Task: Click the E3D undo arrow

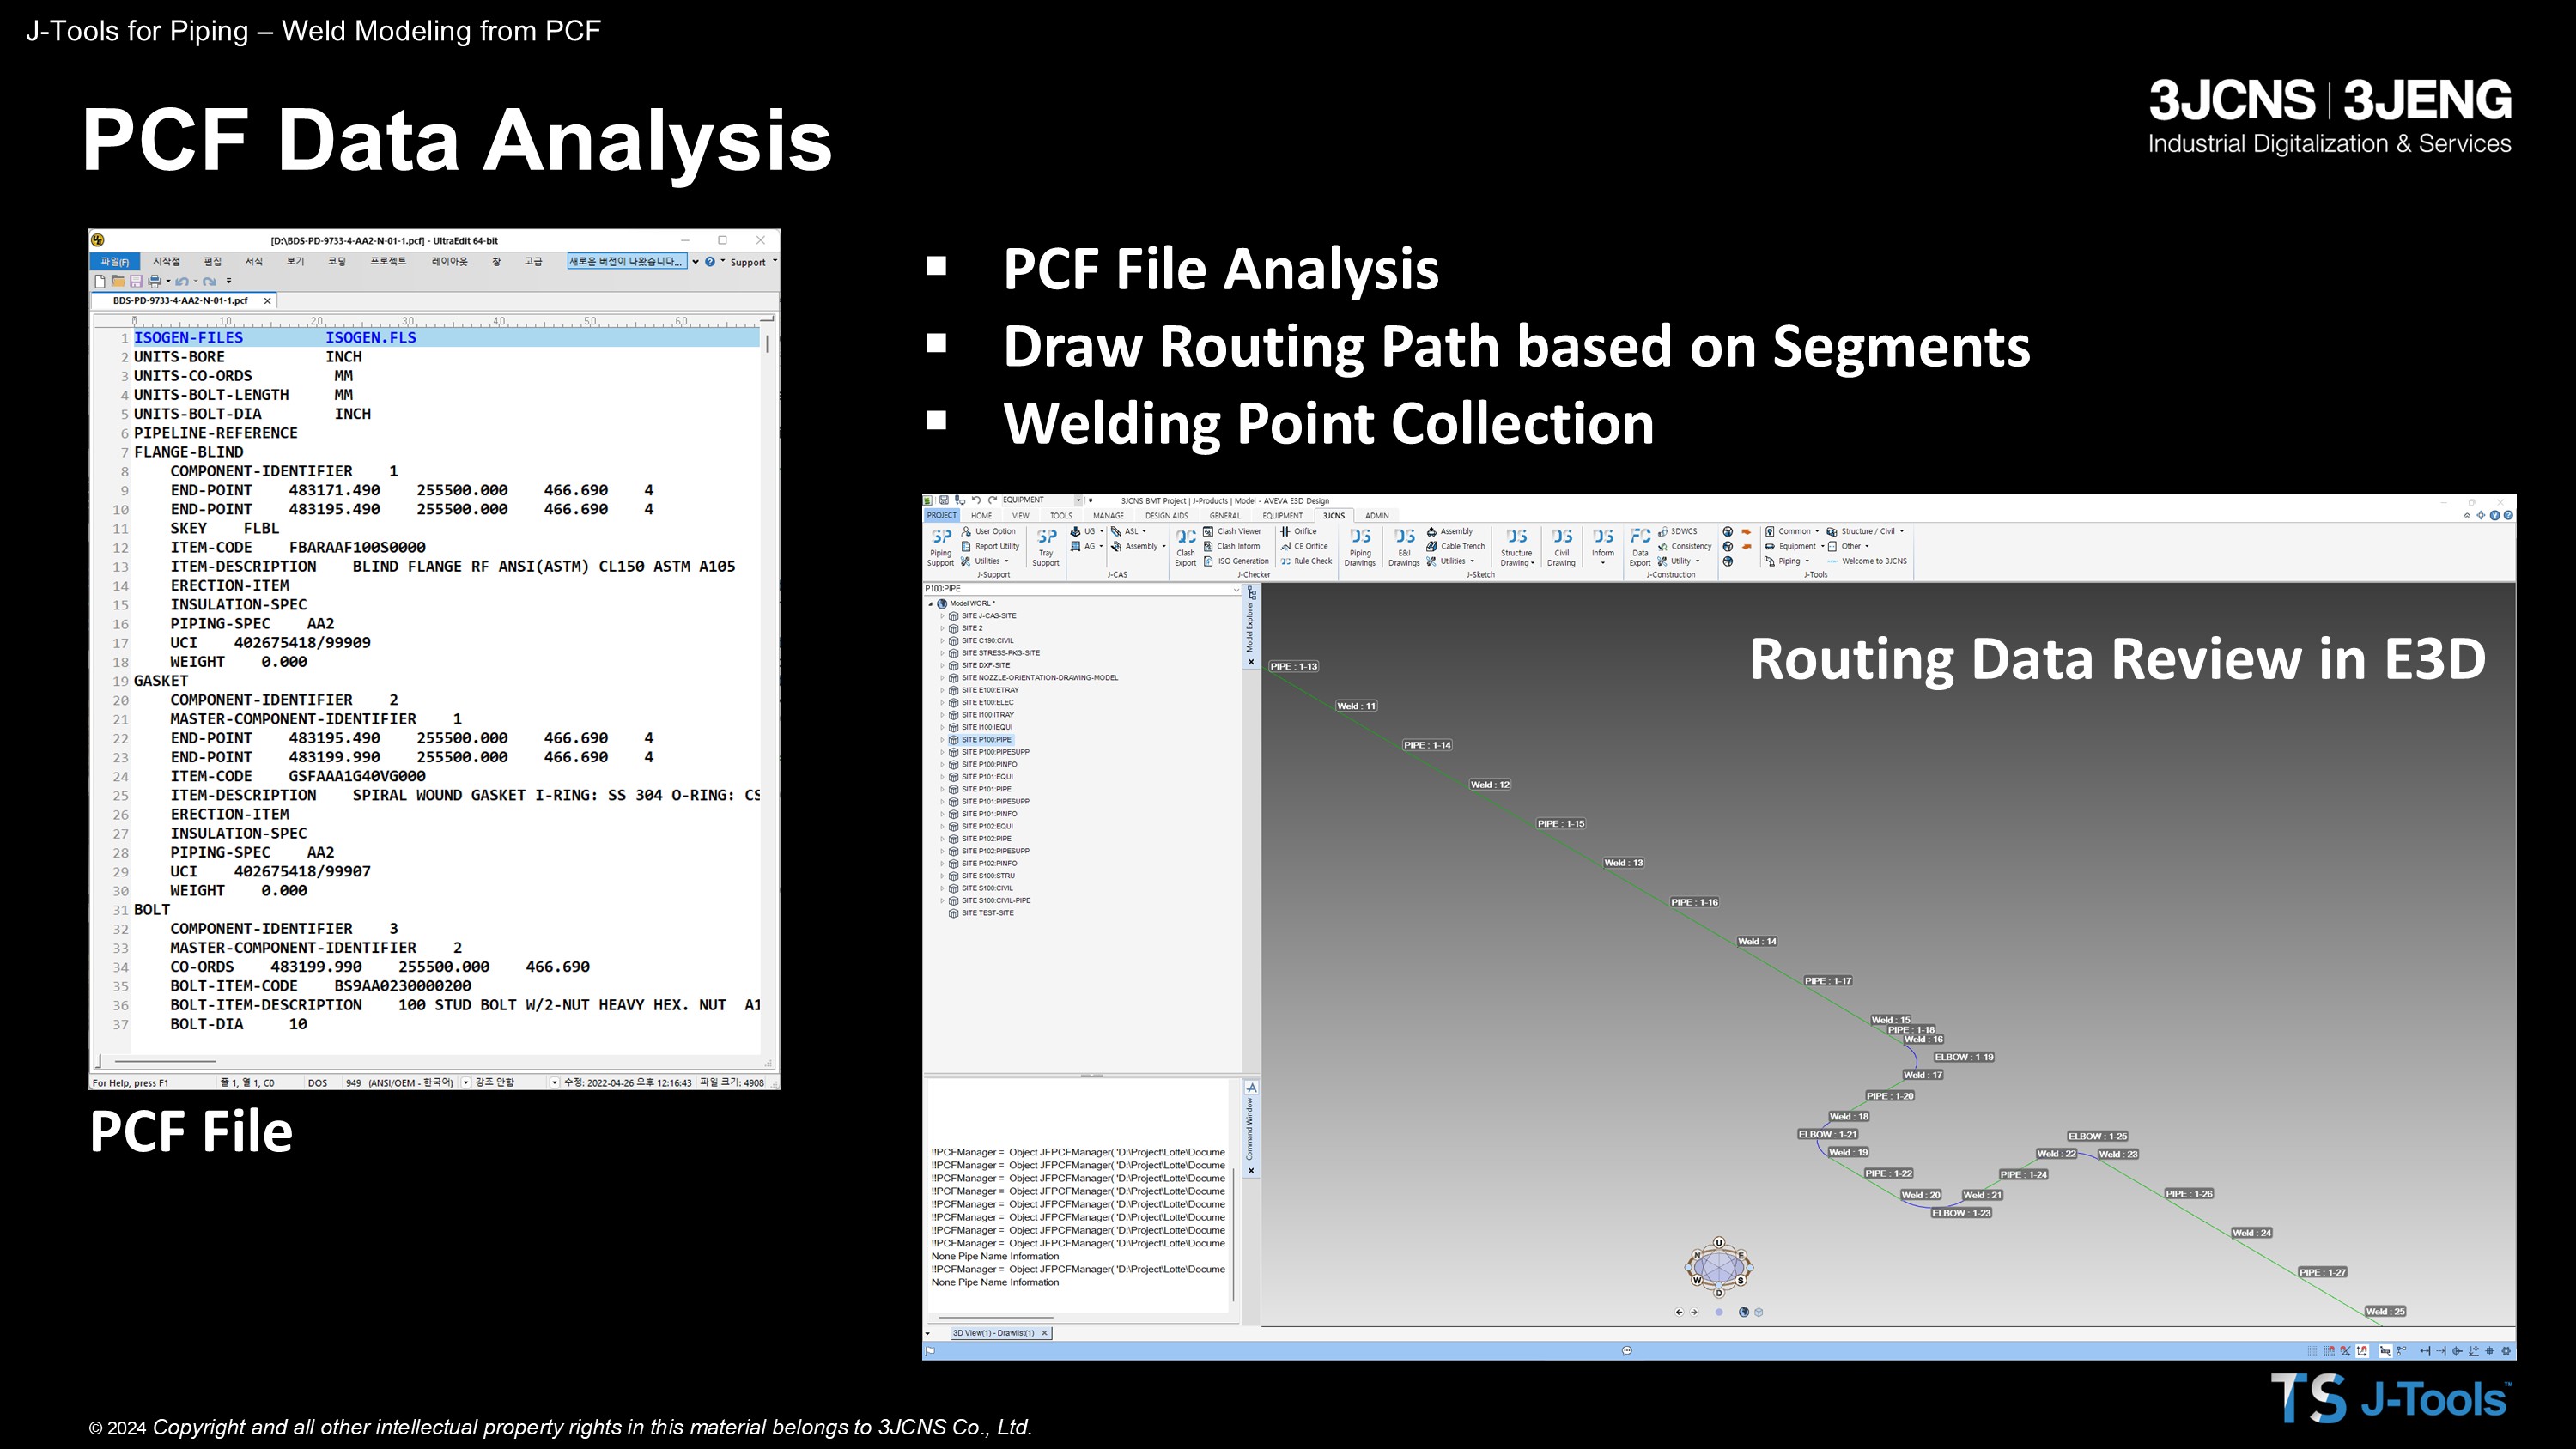Action: [976, 500]
